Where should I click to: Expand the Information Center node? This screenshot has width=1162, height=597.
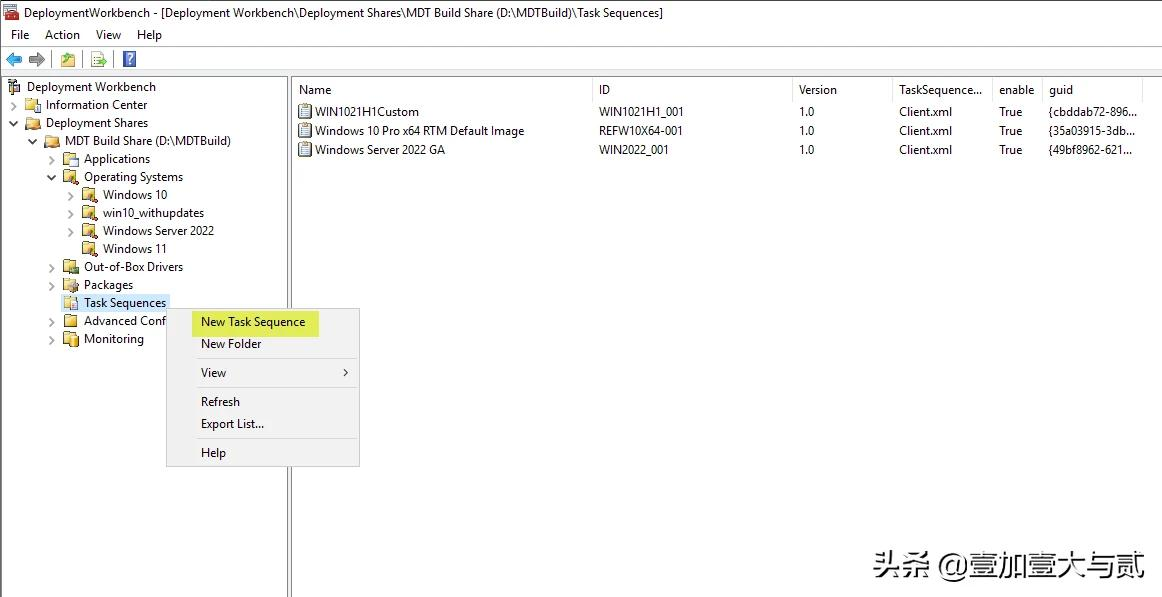point(13,105)
